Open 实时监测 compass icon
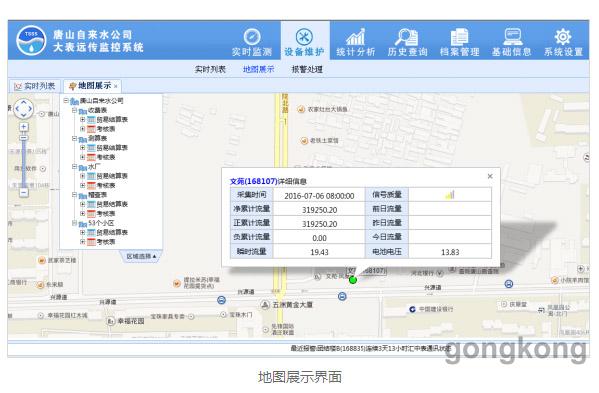 tap(252, 37)
